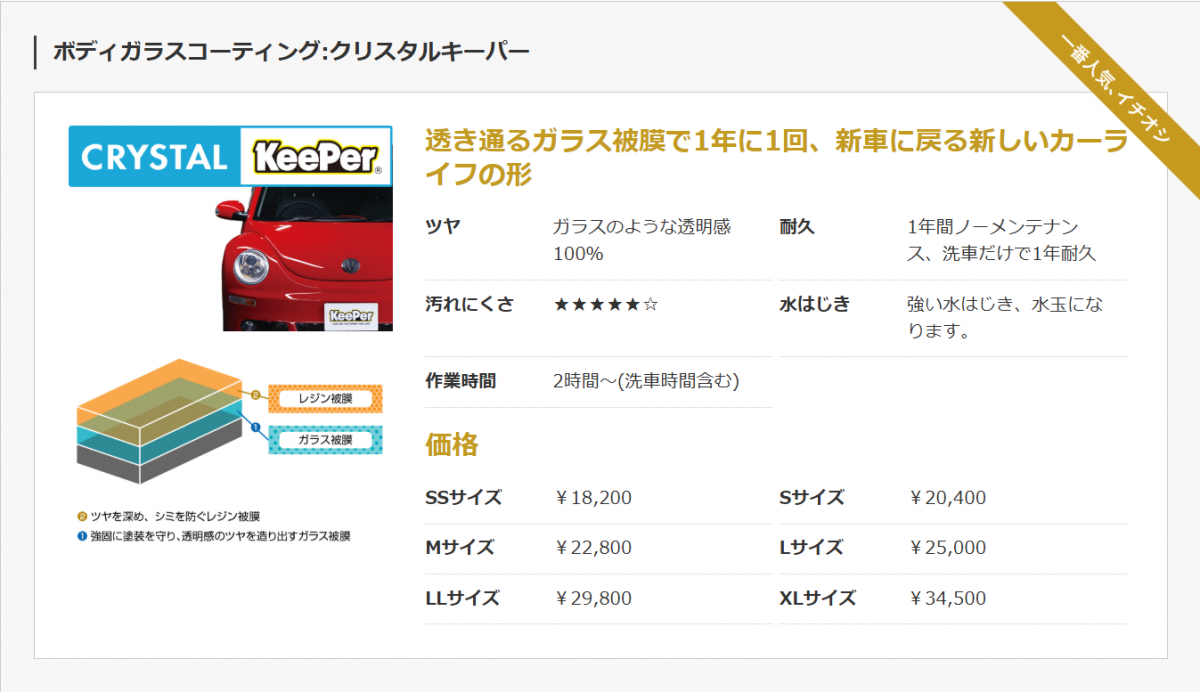Click the 作業時間 value 2時間〜
1200x692 pixels.
click(646, 381)
